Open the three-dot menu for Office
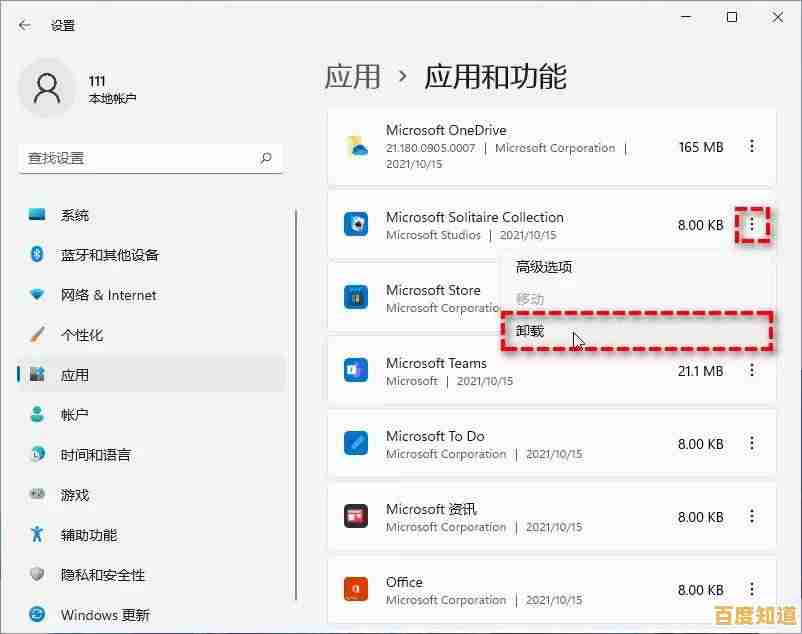The image size is (802, 634). (x=751, y=590)
